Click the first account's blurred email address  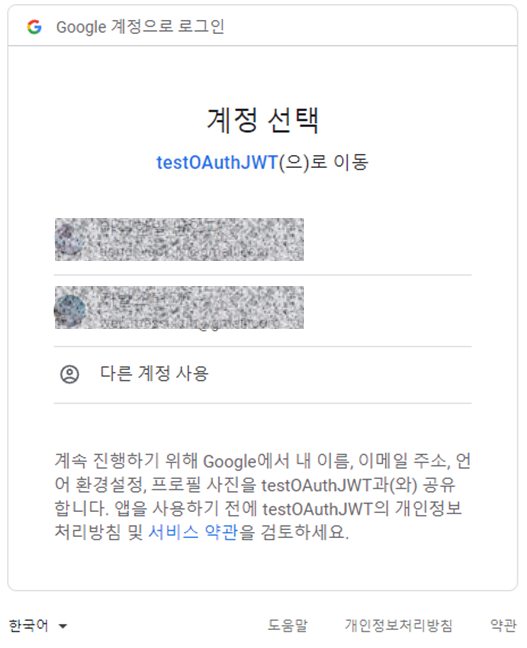tap(184, 251)
